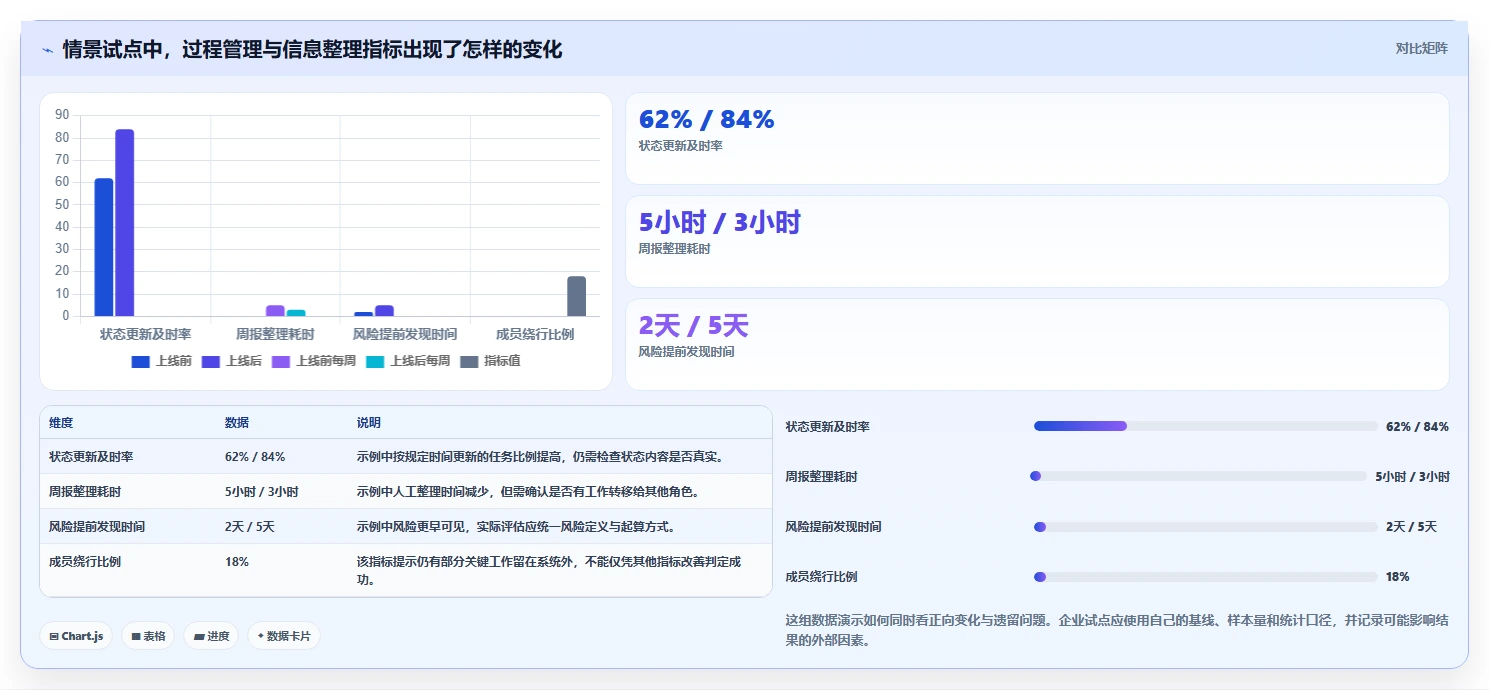
Task: Click the 进度 tag chip
Action: tap(211, 636)
